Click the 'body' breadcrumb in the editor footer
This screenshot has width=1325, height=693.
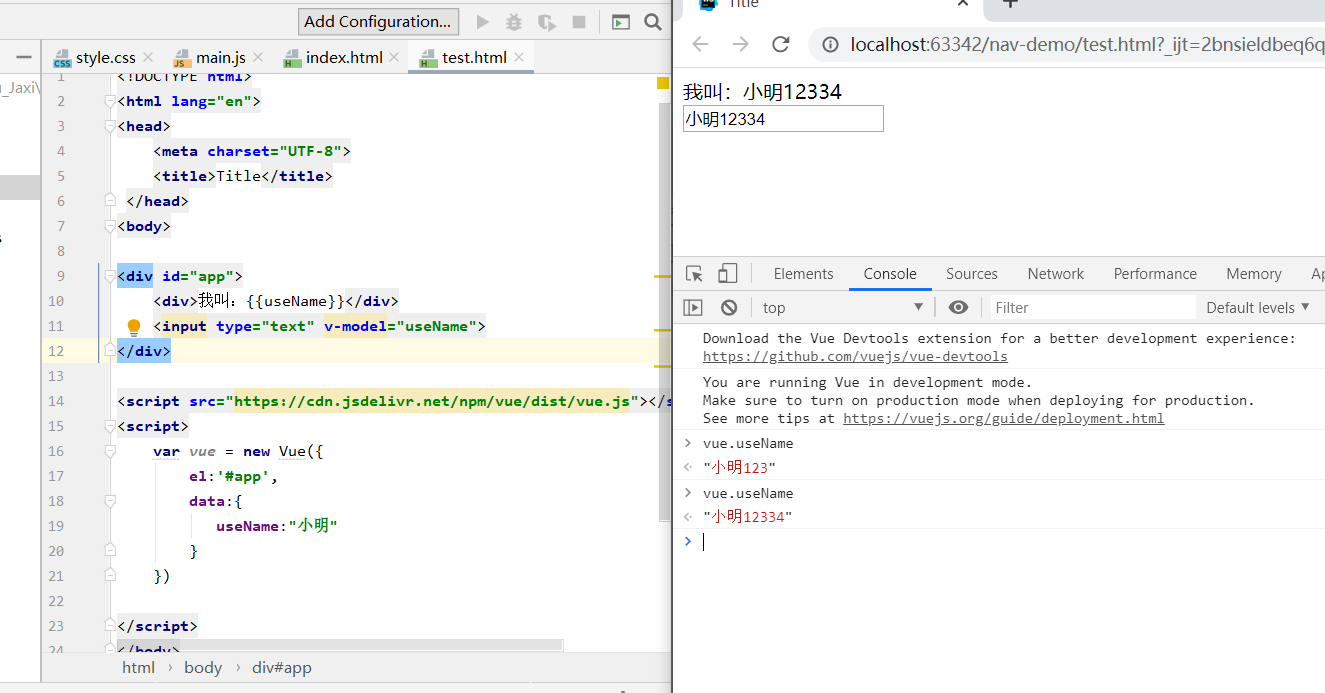pyautogui.click(x=203, y=668)
